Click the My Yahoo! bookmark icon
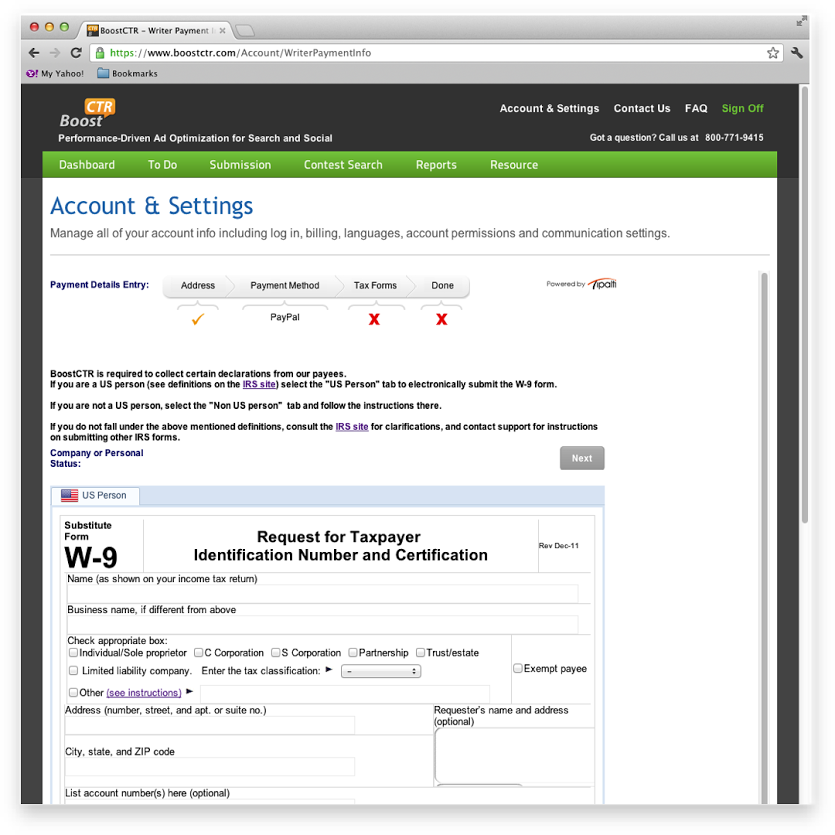 pyautogui.click(x=32, y=73)
